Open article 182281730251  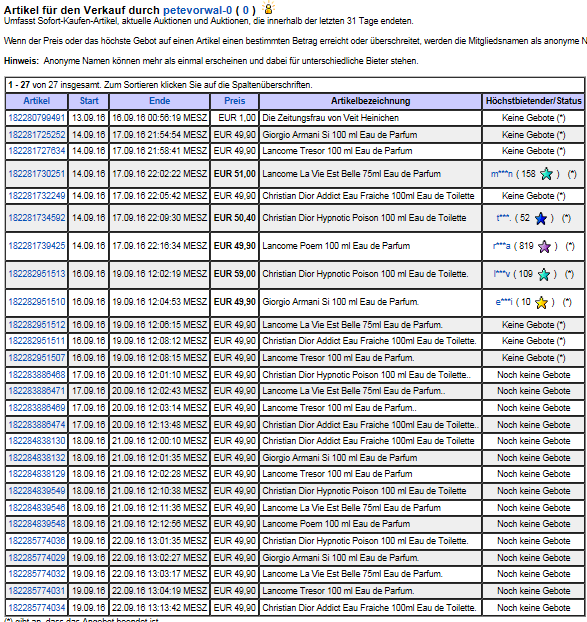(x=36, y=174)
